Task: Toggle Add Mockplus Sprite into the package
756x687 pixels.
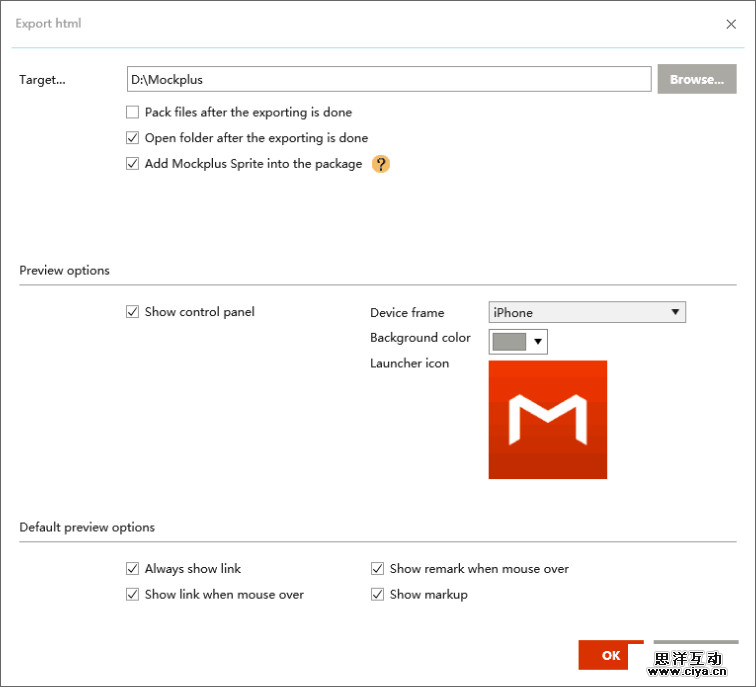Action: (x=133, y=164)
